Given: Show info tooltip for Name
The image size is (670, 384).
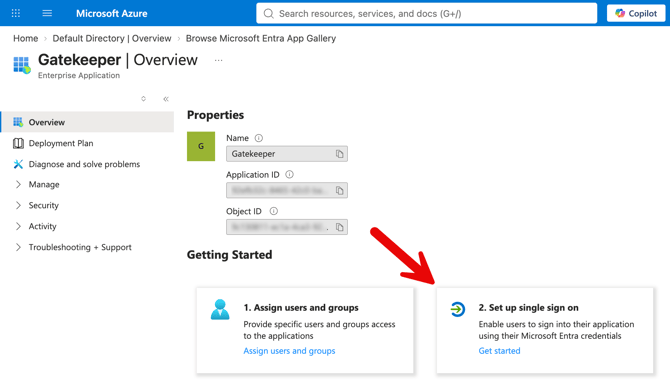Looking at the screenshot, I should click(x=259, y=138).
